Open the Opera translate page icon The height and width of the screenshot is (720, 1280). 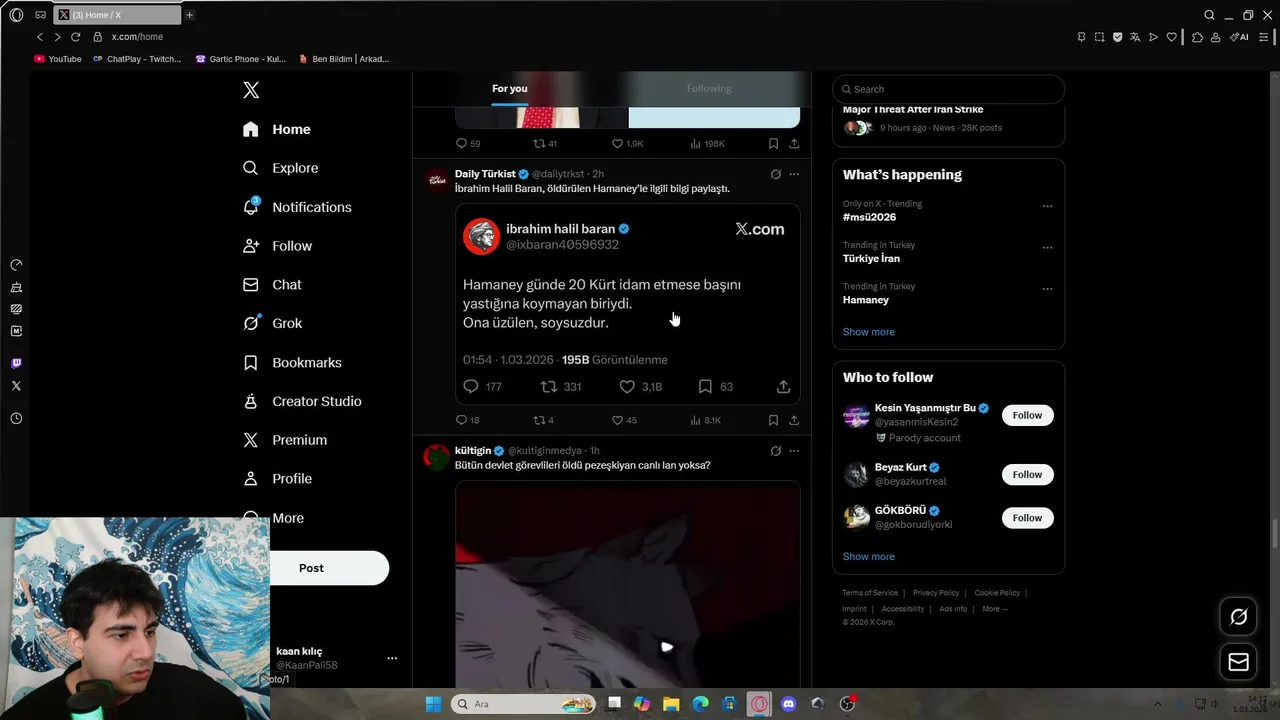point(1135,37)
